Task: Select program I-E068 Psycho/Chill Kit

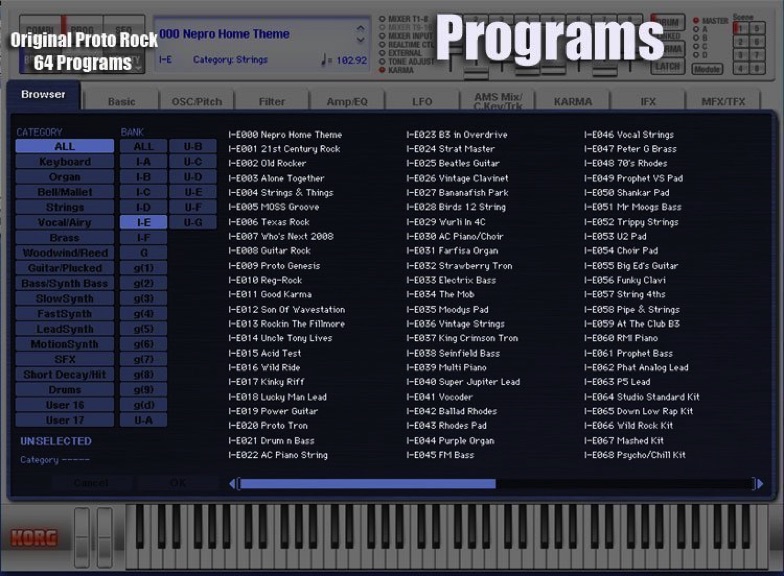Action: pyautogui.click(x=634, y=455)
